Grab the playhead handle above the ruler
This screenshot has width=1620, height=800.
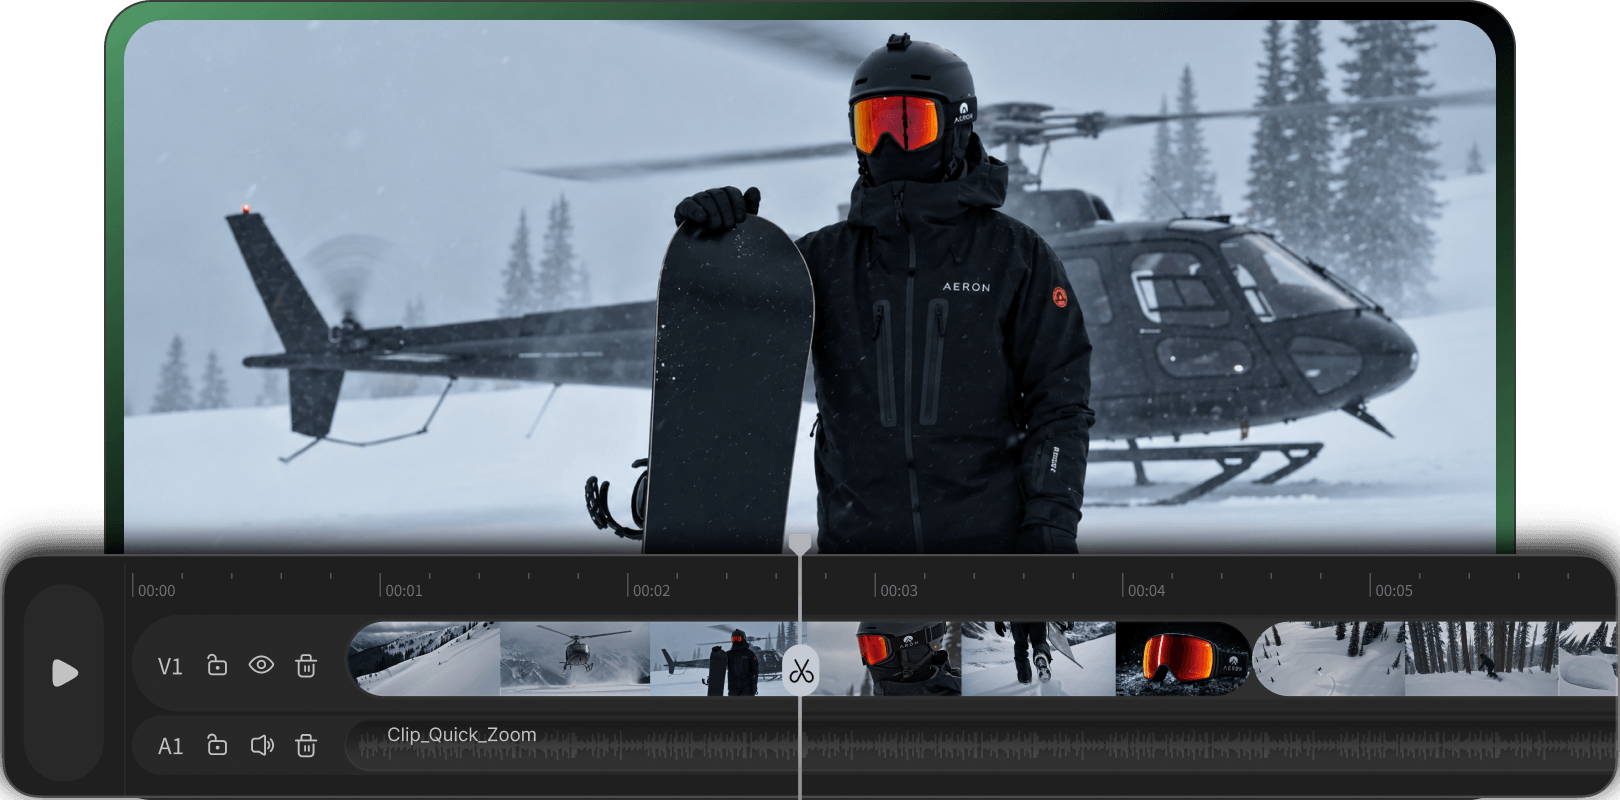pyautogui.click(x=800, y=544)
